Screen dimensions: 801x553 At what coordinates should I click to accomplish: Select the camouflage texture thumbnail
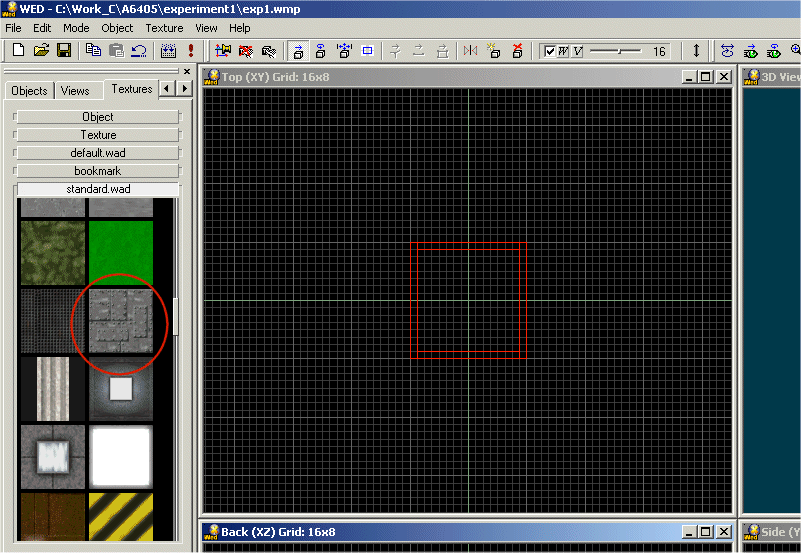53,253
